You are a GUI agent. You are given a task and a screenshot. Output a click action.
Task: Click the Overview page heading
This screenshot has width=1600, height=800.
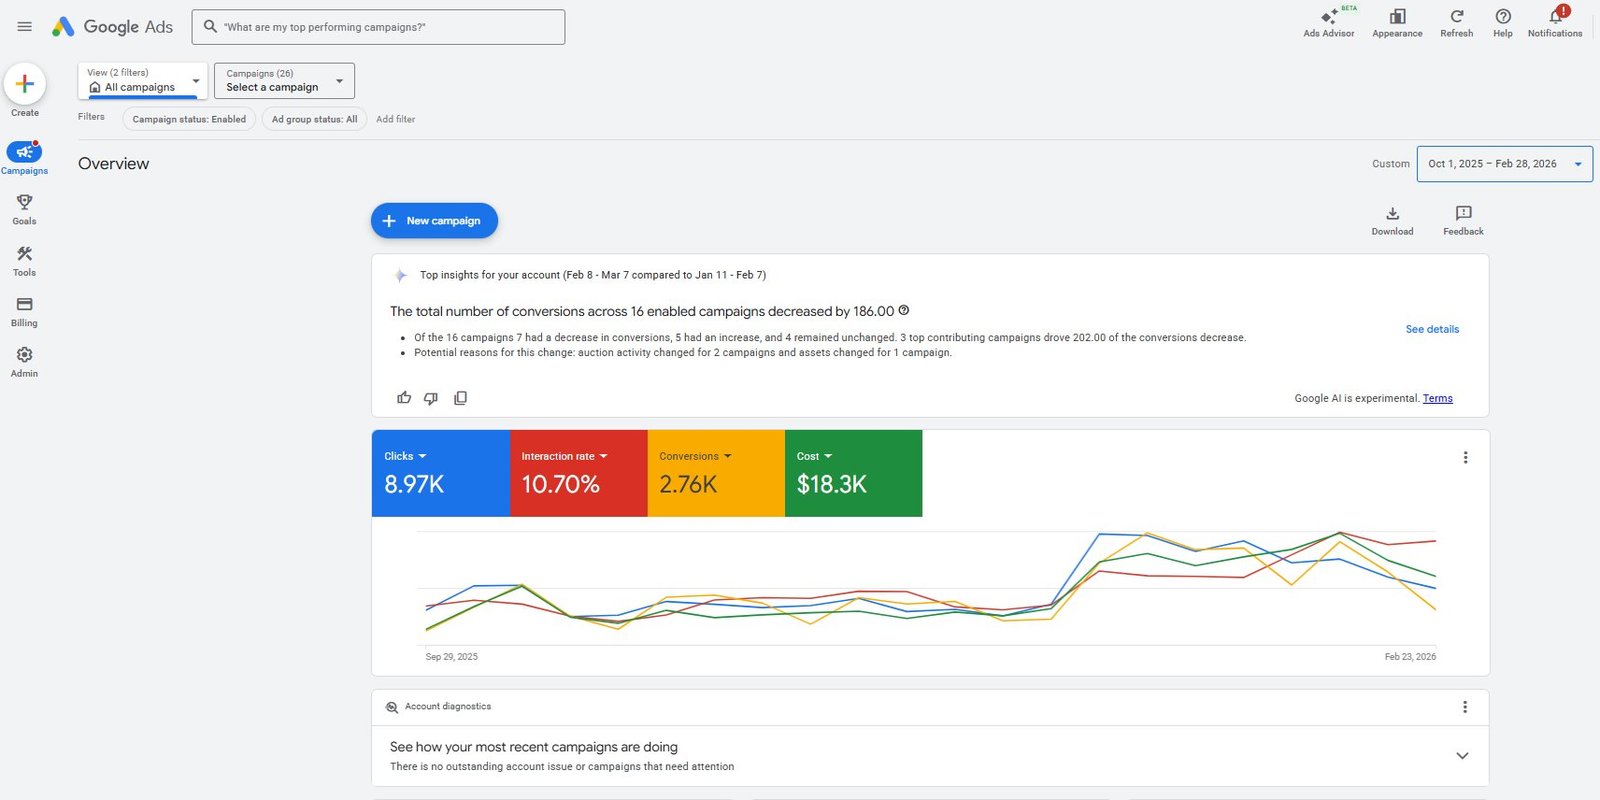tap(113, 164)
